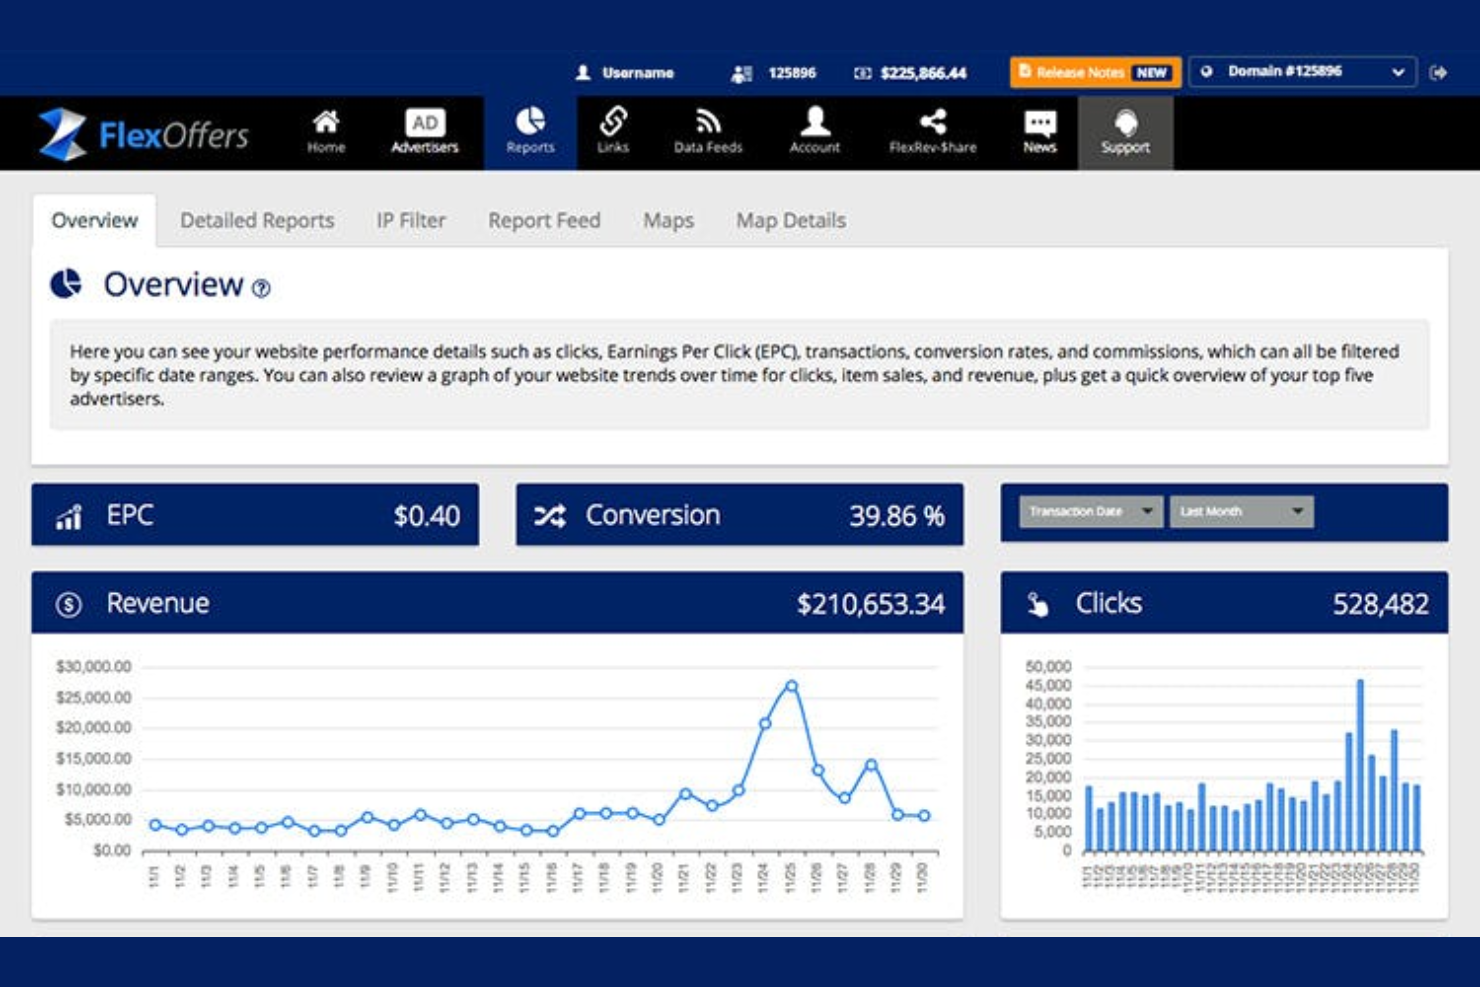
Task: Click the Conversion value 39.86 %
Action: pos(897,516)
